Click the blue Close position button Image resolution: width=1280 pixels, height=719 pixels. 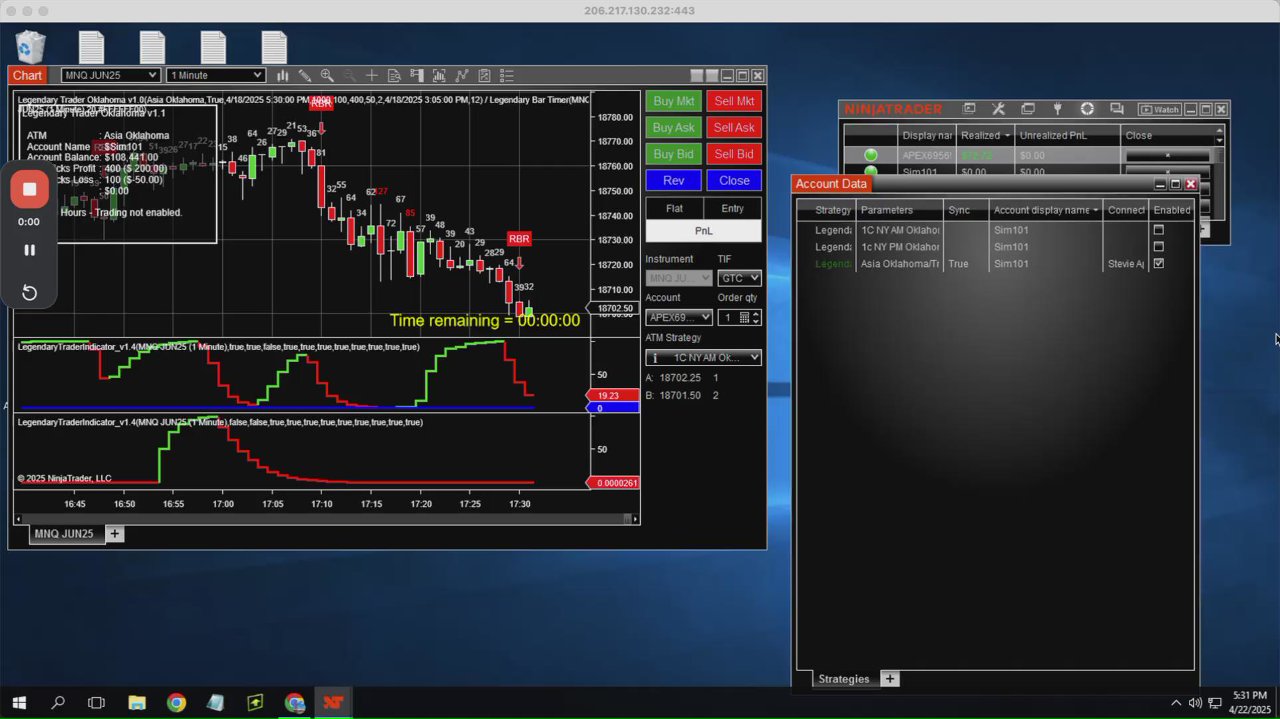pyautogui.click(x=734, y=181)
